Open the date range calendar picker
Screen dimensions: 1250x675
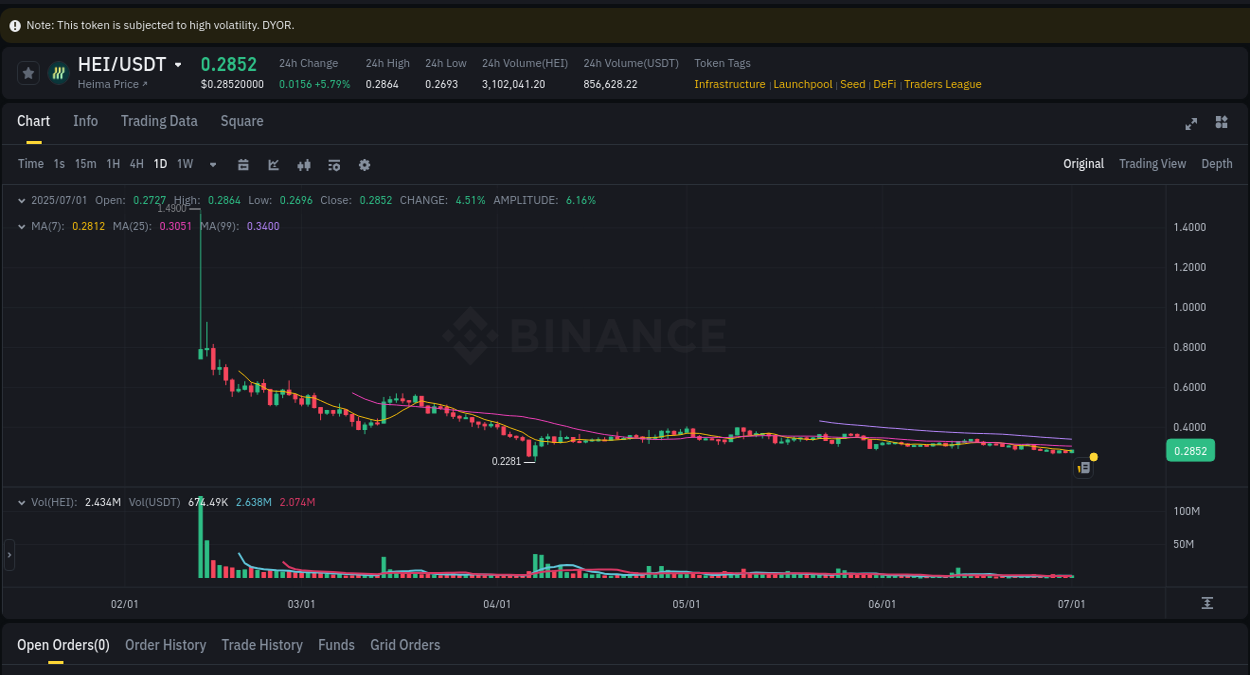pos(243,164)
